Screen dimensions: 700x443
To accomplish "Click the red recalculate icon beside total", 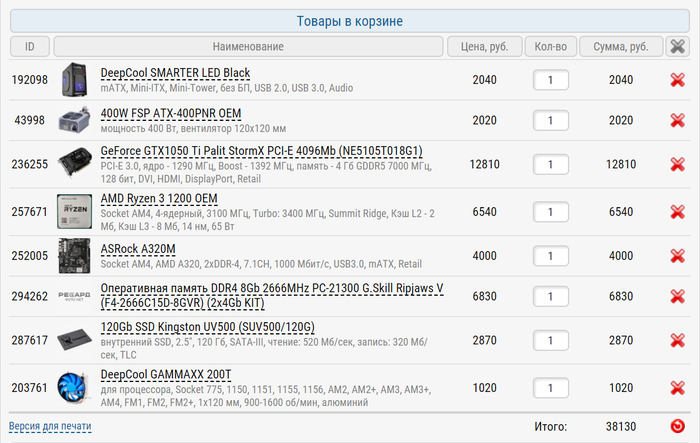I will 677,426.
